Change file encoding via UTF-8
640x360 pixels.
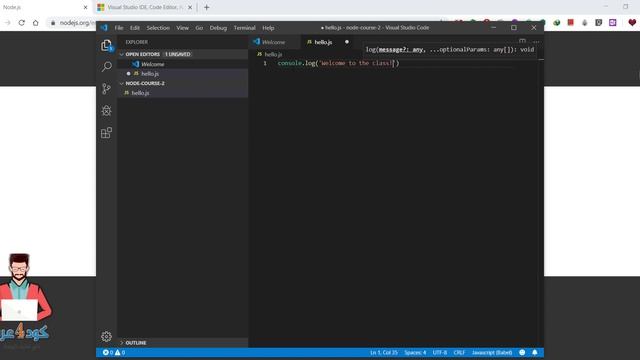pyautogui.click(x=440, y=353)
